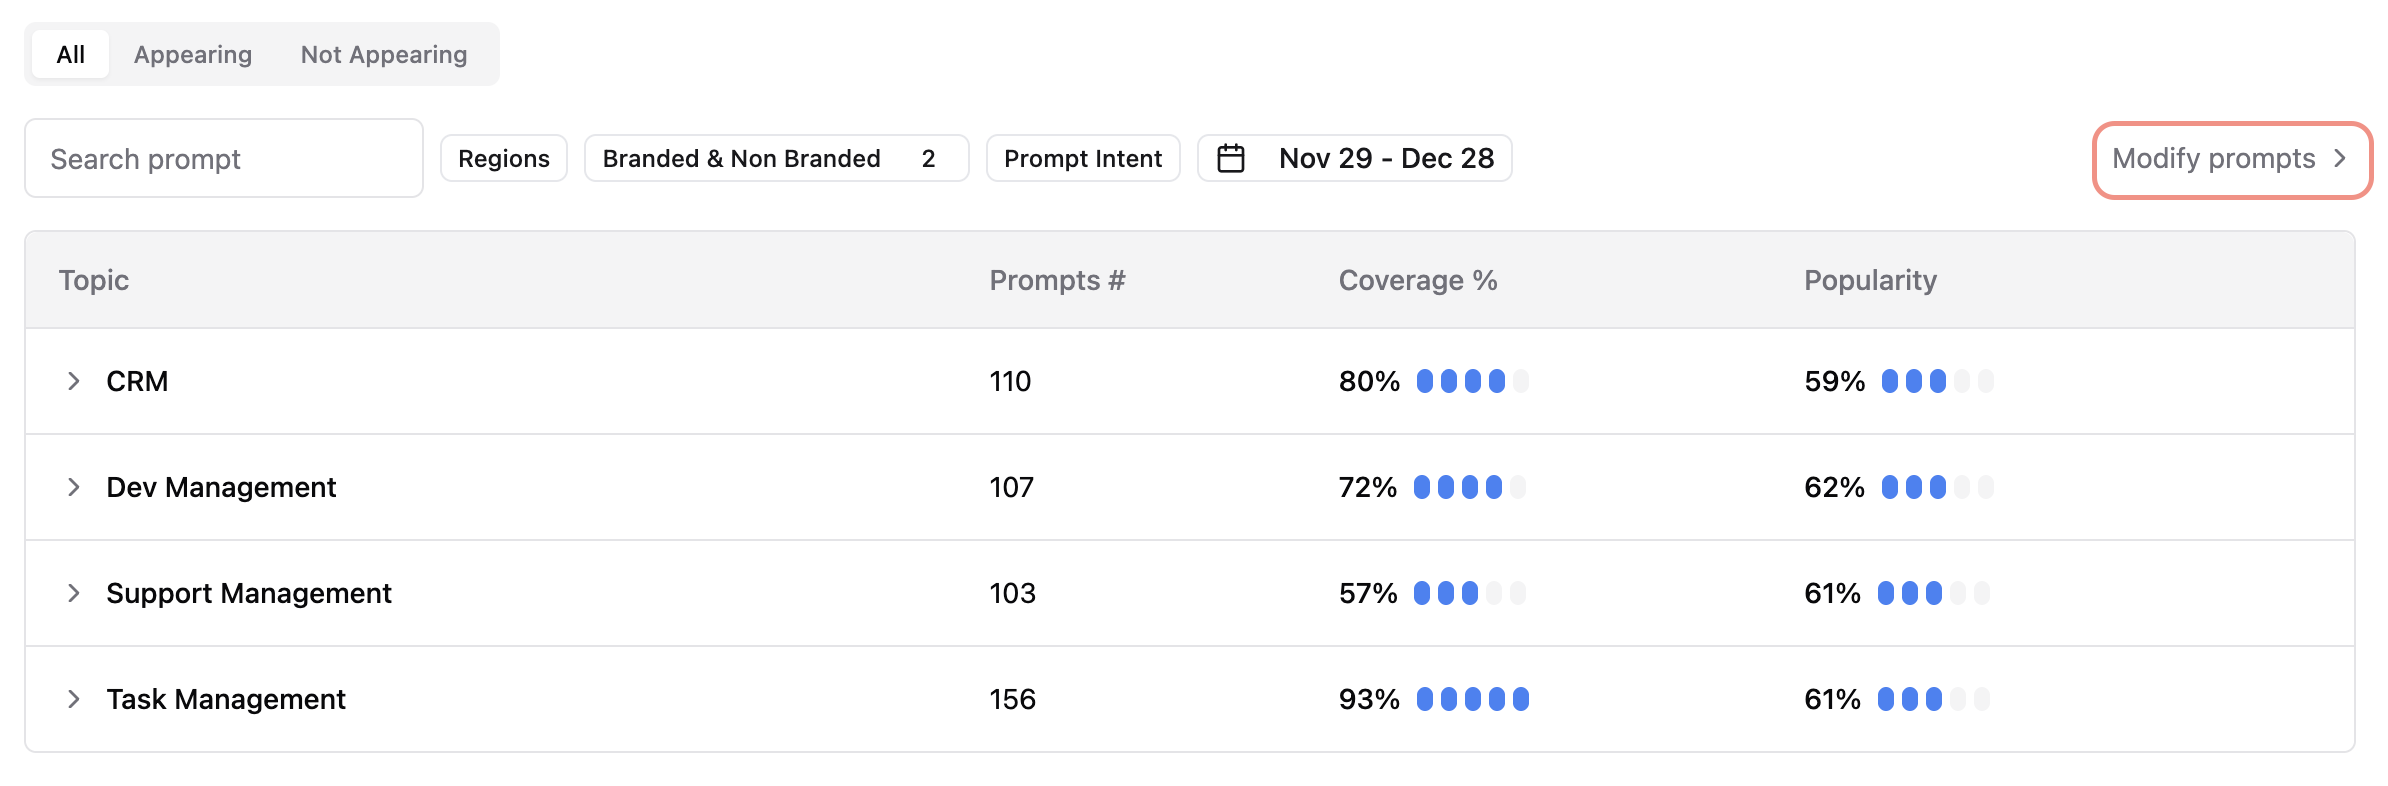Expand the Task Management topic row
The height and width of the screenshot is (786, 2388).
click(x=73, y=699)
